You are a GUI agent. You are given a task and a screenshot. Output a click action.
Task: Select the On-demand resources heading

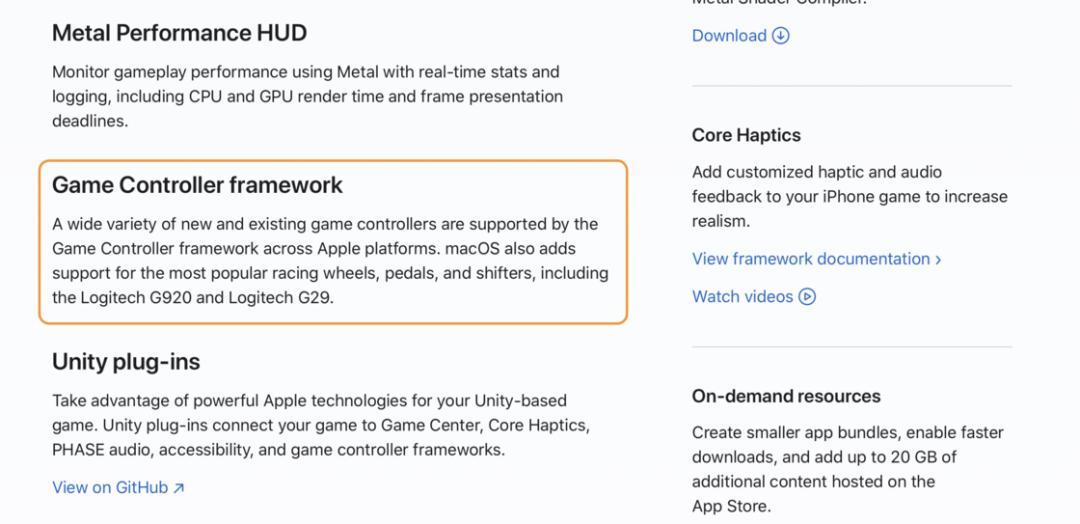pyautogui.click(x=786, y=396)
